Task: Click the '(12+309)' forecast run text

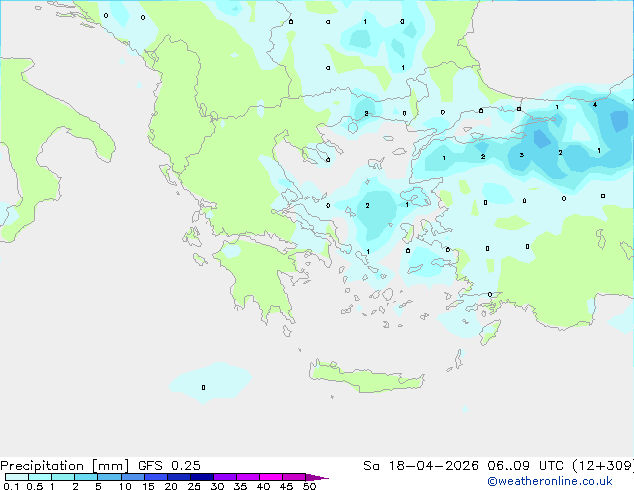Action: coord(603,466)
